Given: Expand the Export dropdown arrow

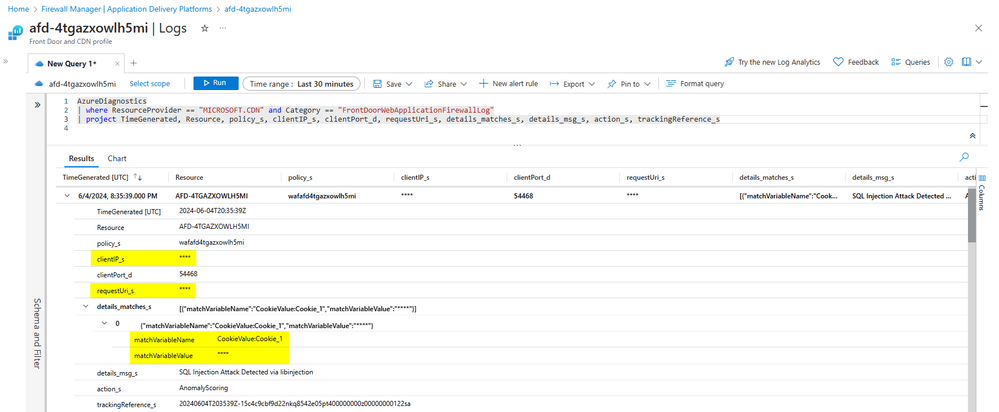Looking at the screenshot, I should [x=592, y=84].
